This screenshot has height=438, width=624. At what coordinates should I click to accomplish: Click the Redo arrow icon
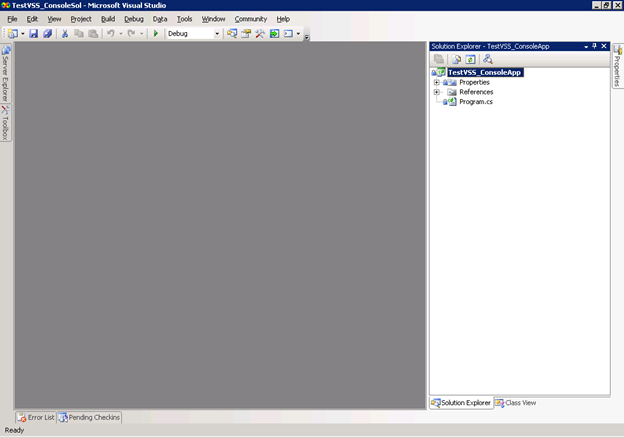pyautogui.click(x=131, y=34)
